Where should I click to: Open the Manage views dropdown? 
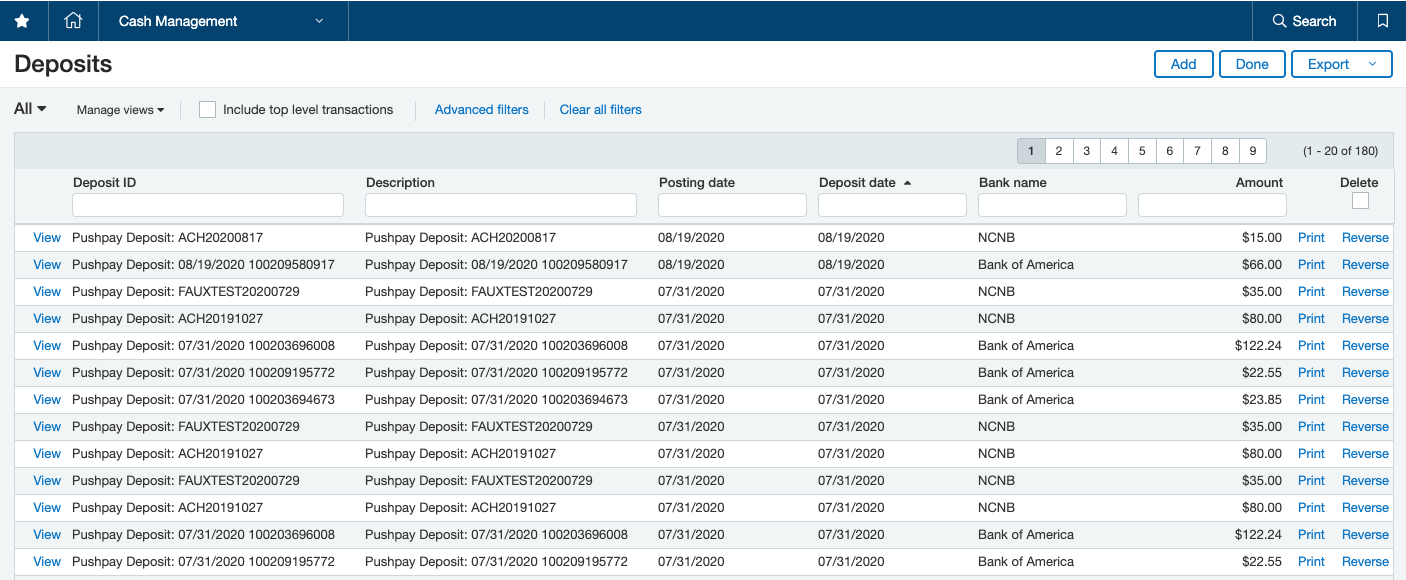(119, 110)
